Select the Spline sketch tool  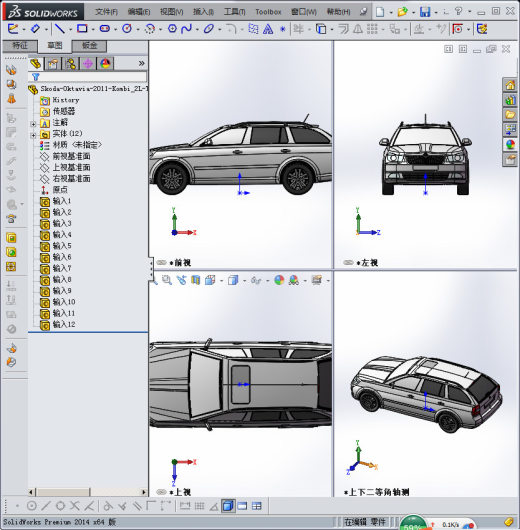click(186, 29)
